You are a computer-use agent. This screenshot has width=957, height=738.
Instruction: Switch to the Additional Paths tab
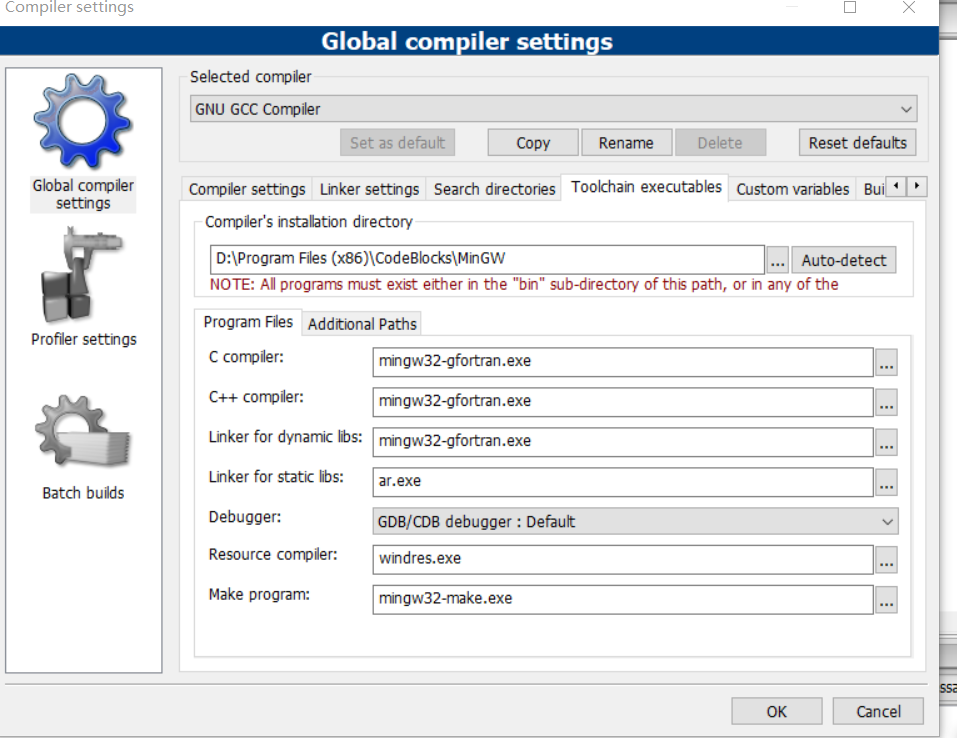pos(361,324)
